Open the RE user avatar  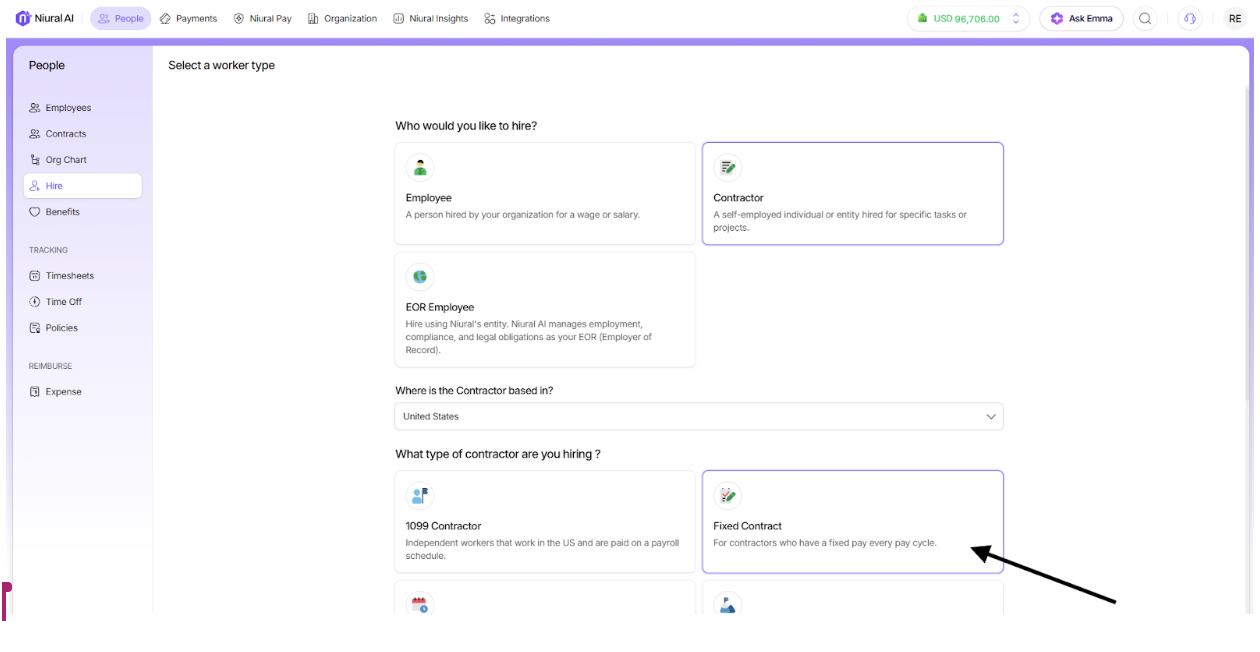pyautogui.click(x=1235, y=18)
